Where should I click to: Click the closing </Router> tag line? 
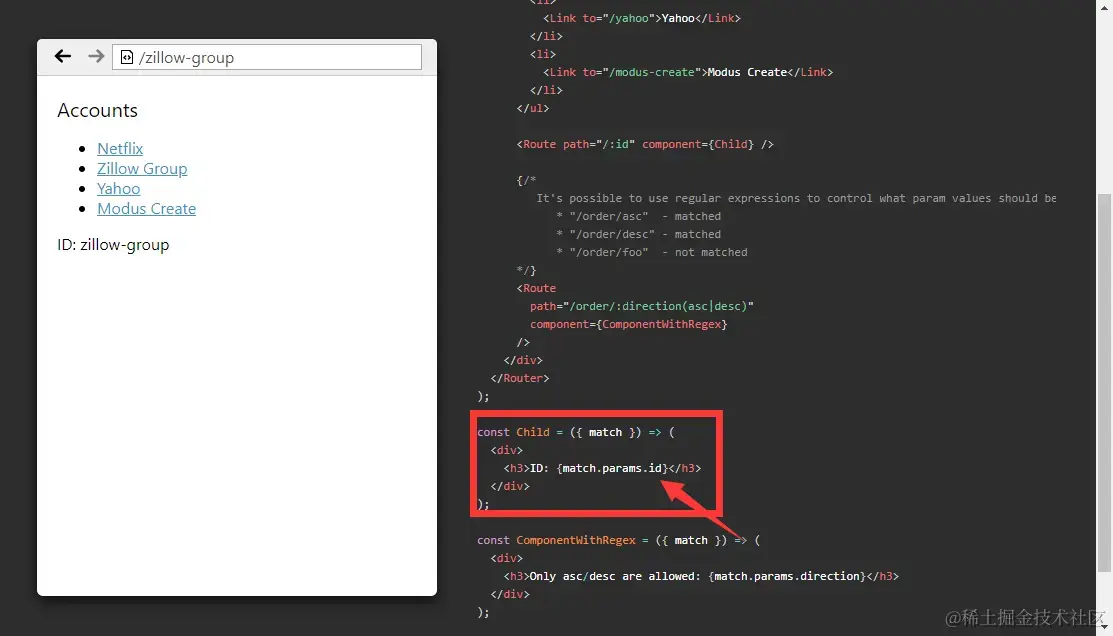tap(520, 378)
